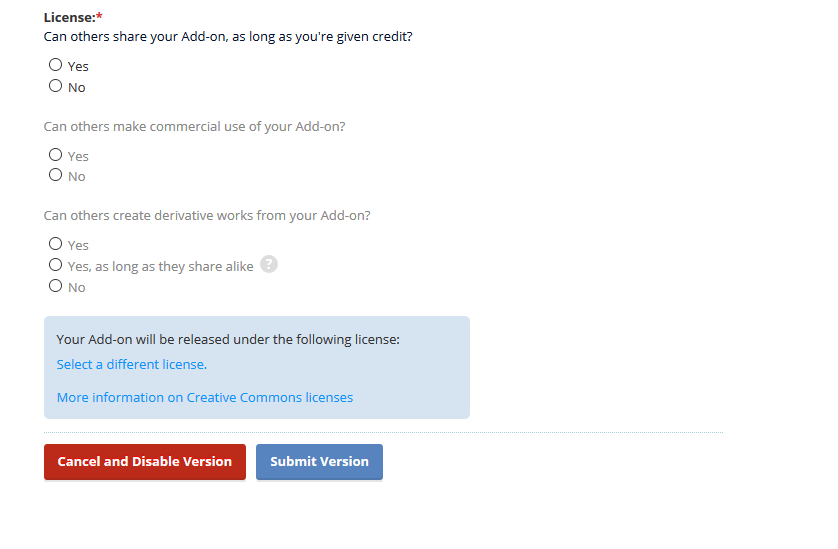Click the 'No' label text under derivative works

click(x=76, y=288)
